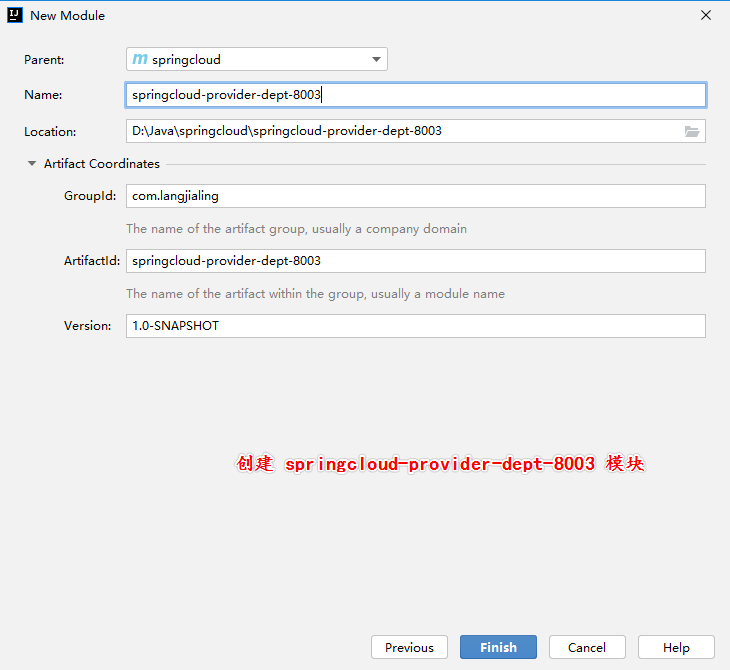Viewport: 730px width, 670px height.
Task: Click the GroupId hint about company domain
Action: tap(296, 229)
